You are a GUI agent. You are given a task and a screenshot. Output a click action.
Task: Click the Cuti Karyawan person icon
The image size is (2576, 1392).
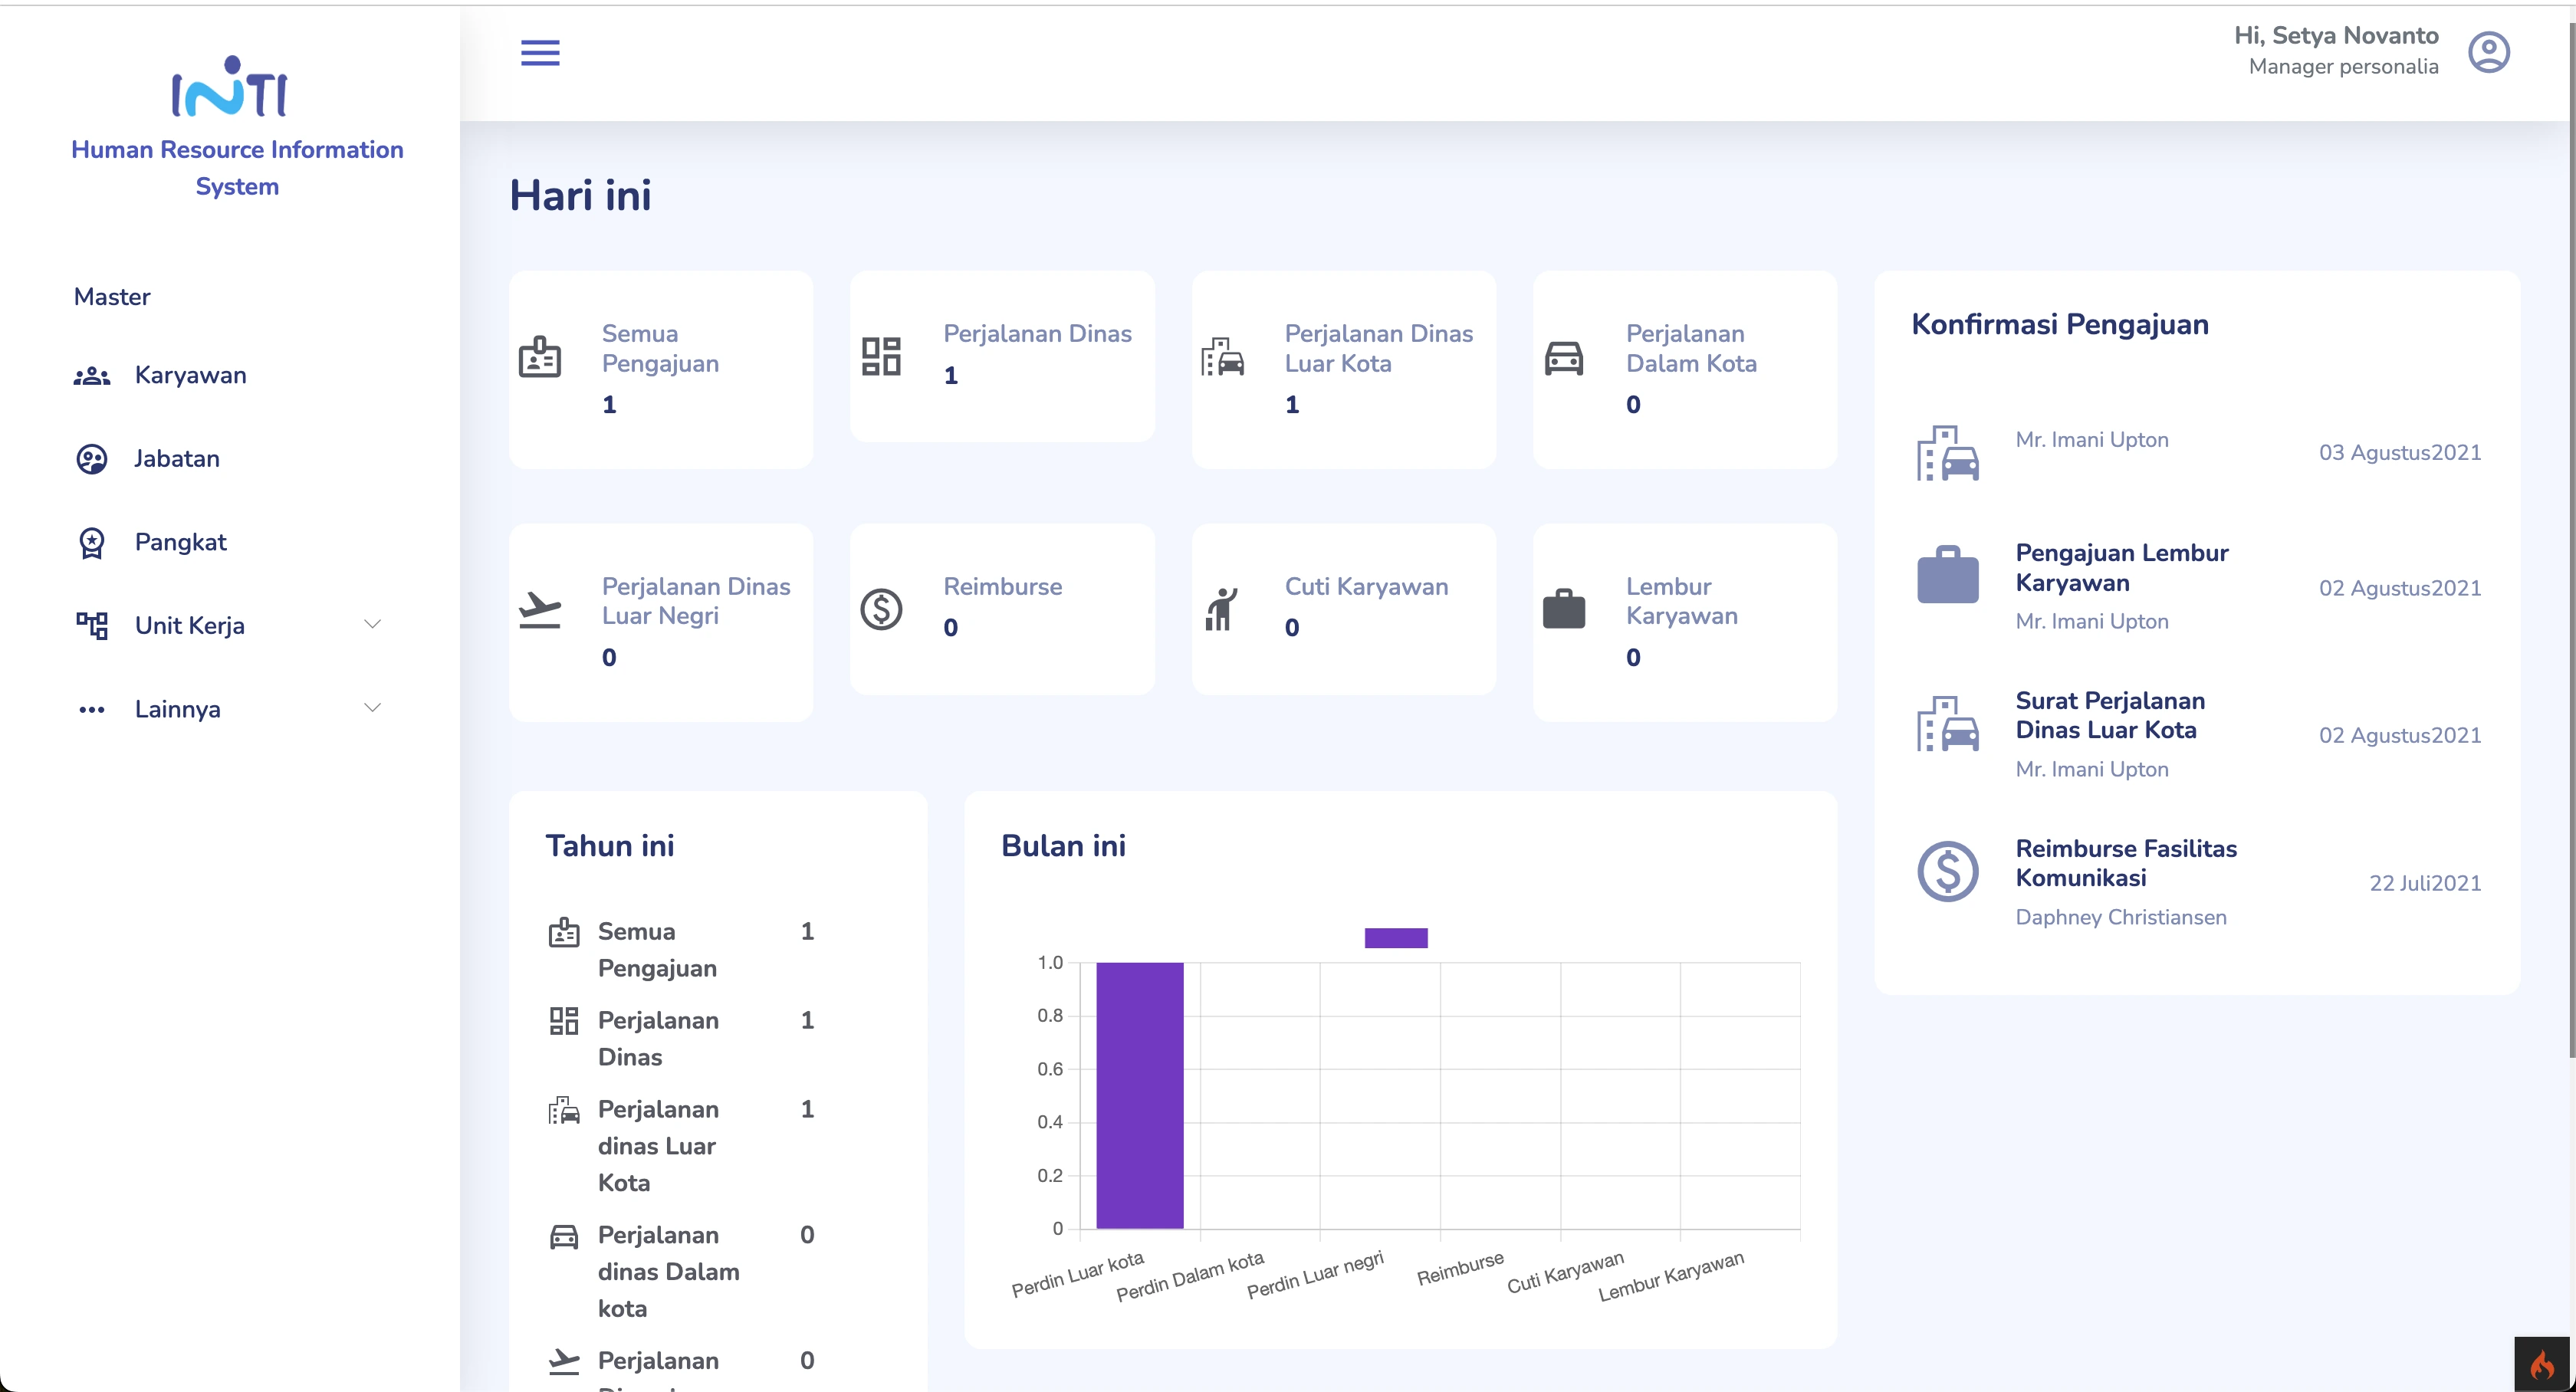click(x=1222, y=610)
